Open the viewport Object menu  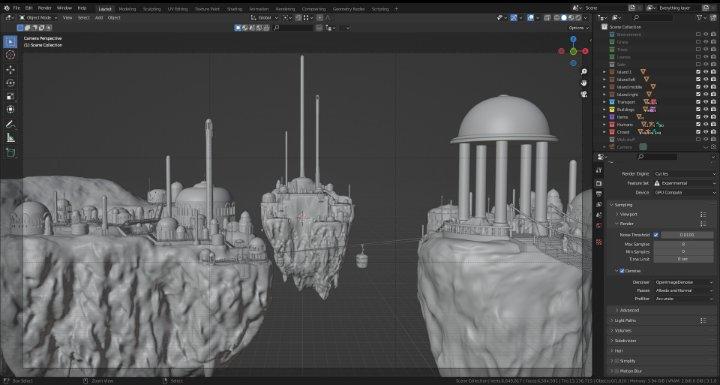[114, 18]
